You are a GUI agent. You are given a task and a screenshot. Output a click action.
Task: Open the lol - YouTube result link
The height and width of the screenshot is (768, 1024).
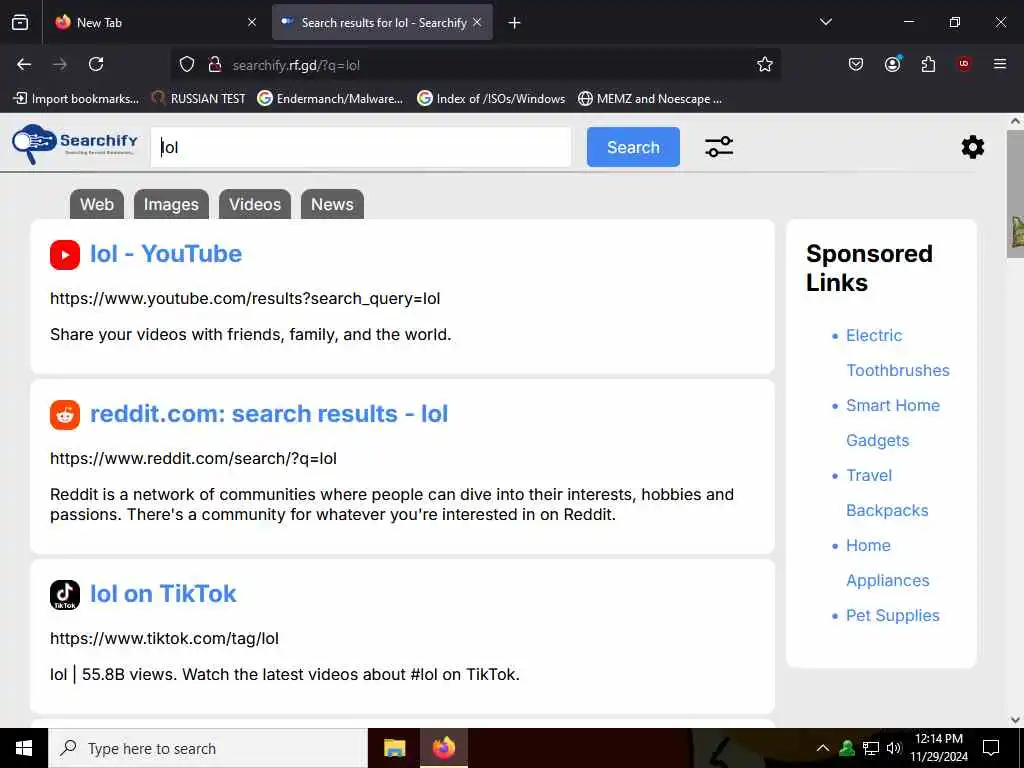tap(166, 254)
